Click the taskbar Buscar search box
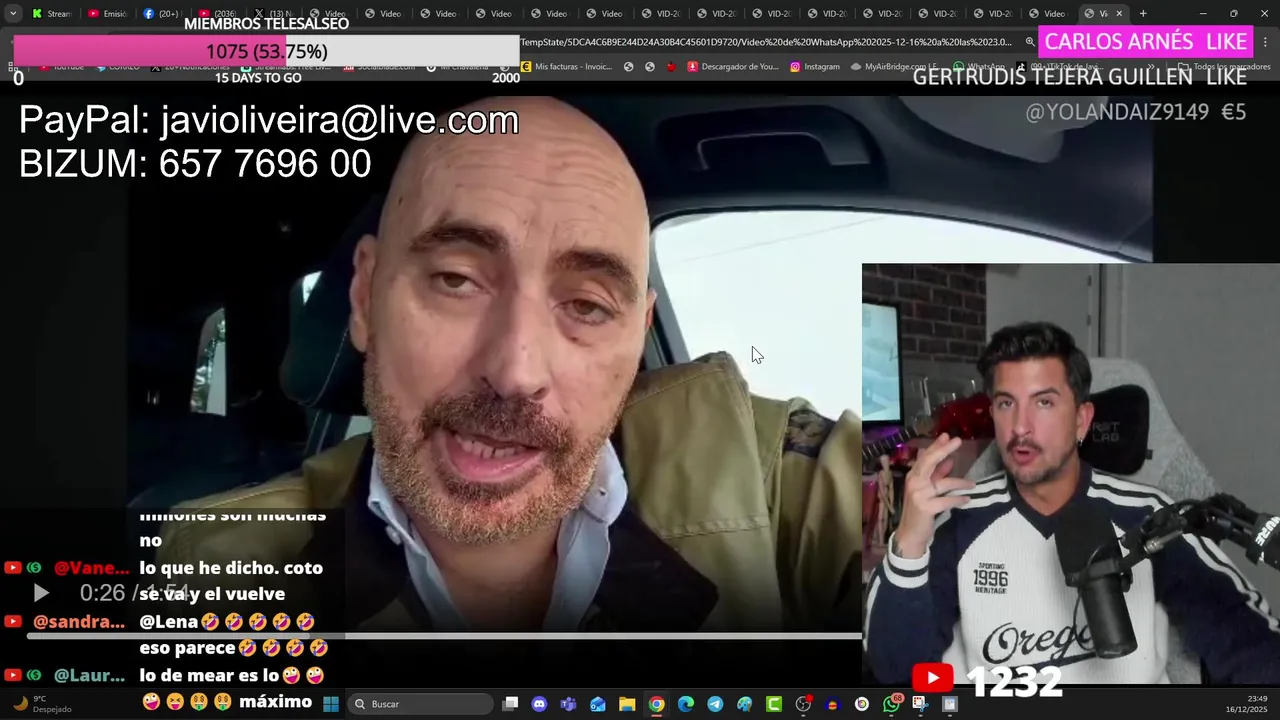The image size is (1280, 720). coord(421,704)
